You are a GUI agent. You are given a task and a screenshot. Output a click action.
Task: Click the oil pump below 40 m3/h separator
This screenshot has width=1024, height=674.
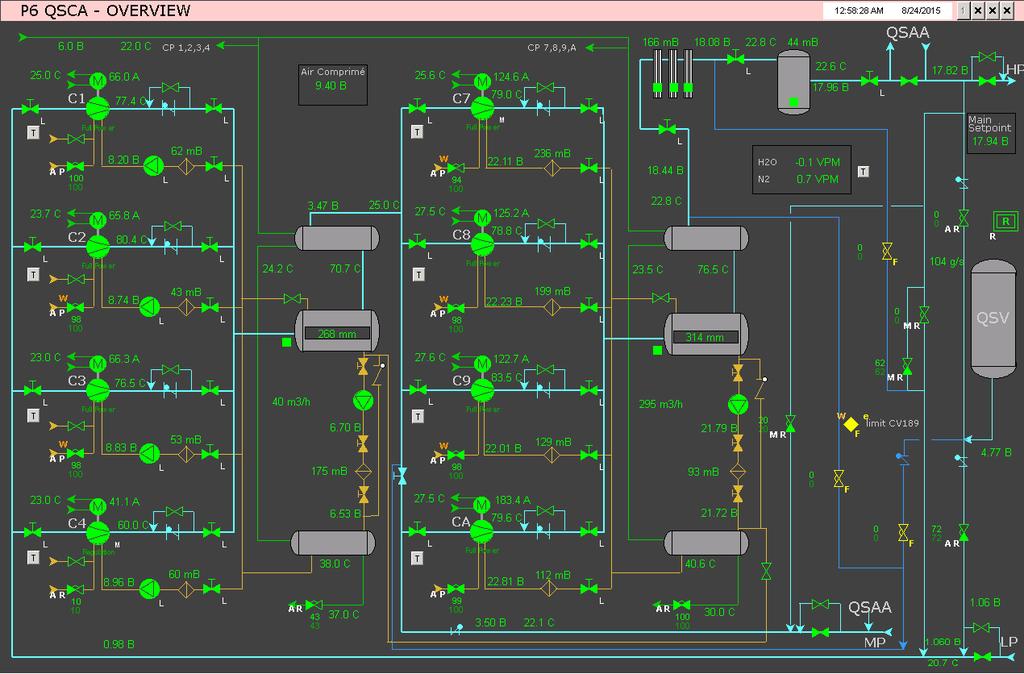pyautogui.click(x=363, y=400)
